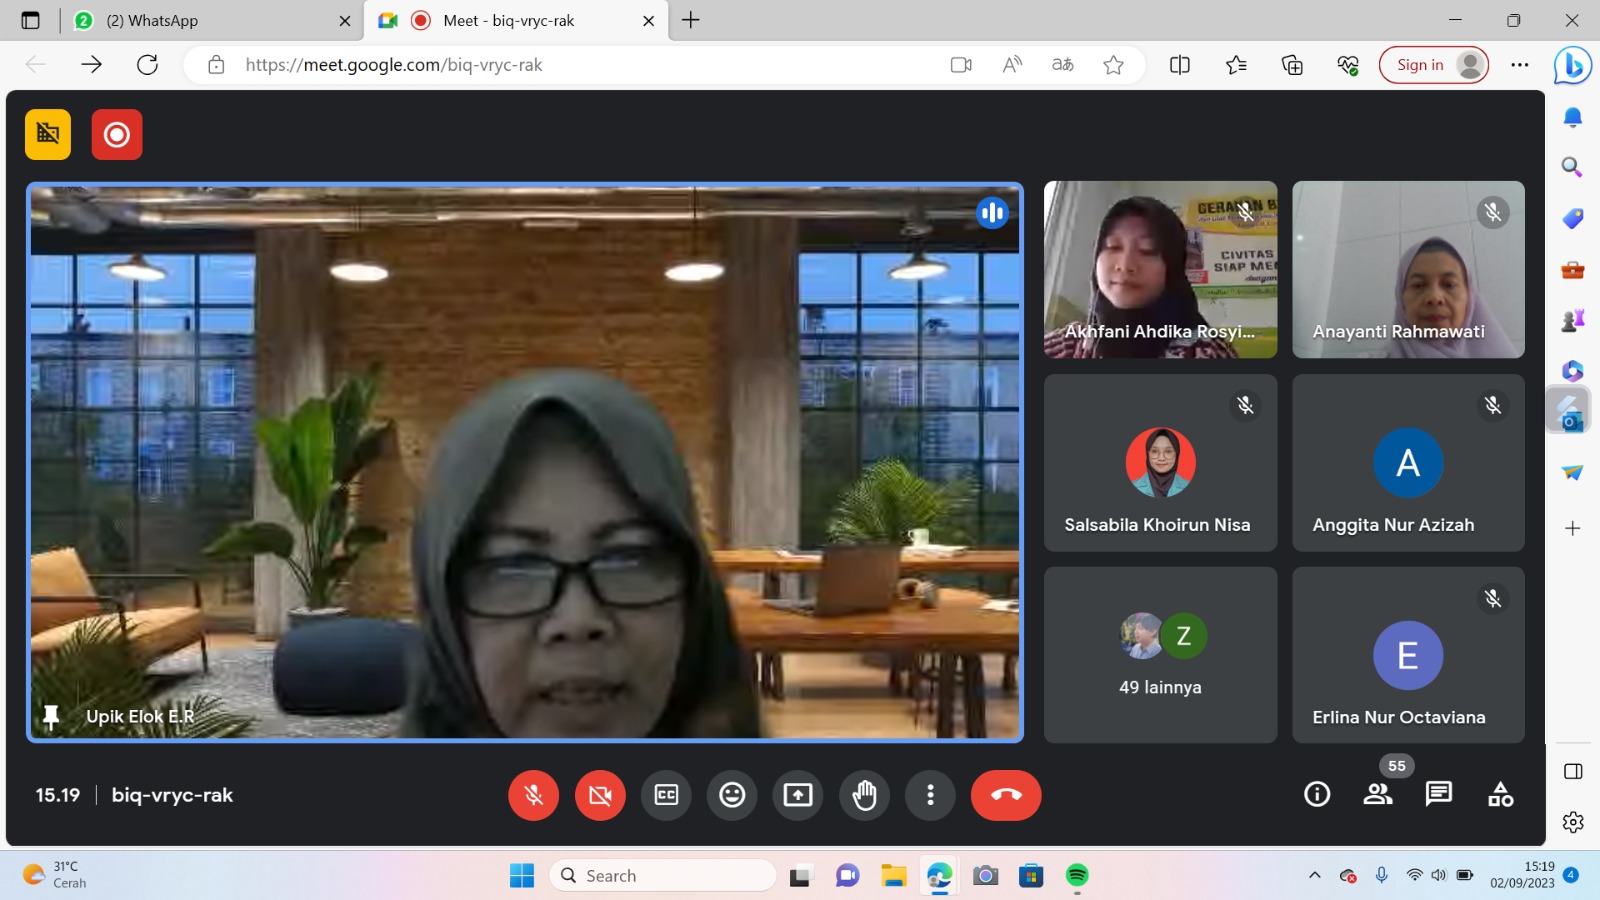Show the participants list people icon
Image resolution: width=1600 pixels, height=900 pixels.
(1378, 794)
